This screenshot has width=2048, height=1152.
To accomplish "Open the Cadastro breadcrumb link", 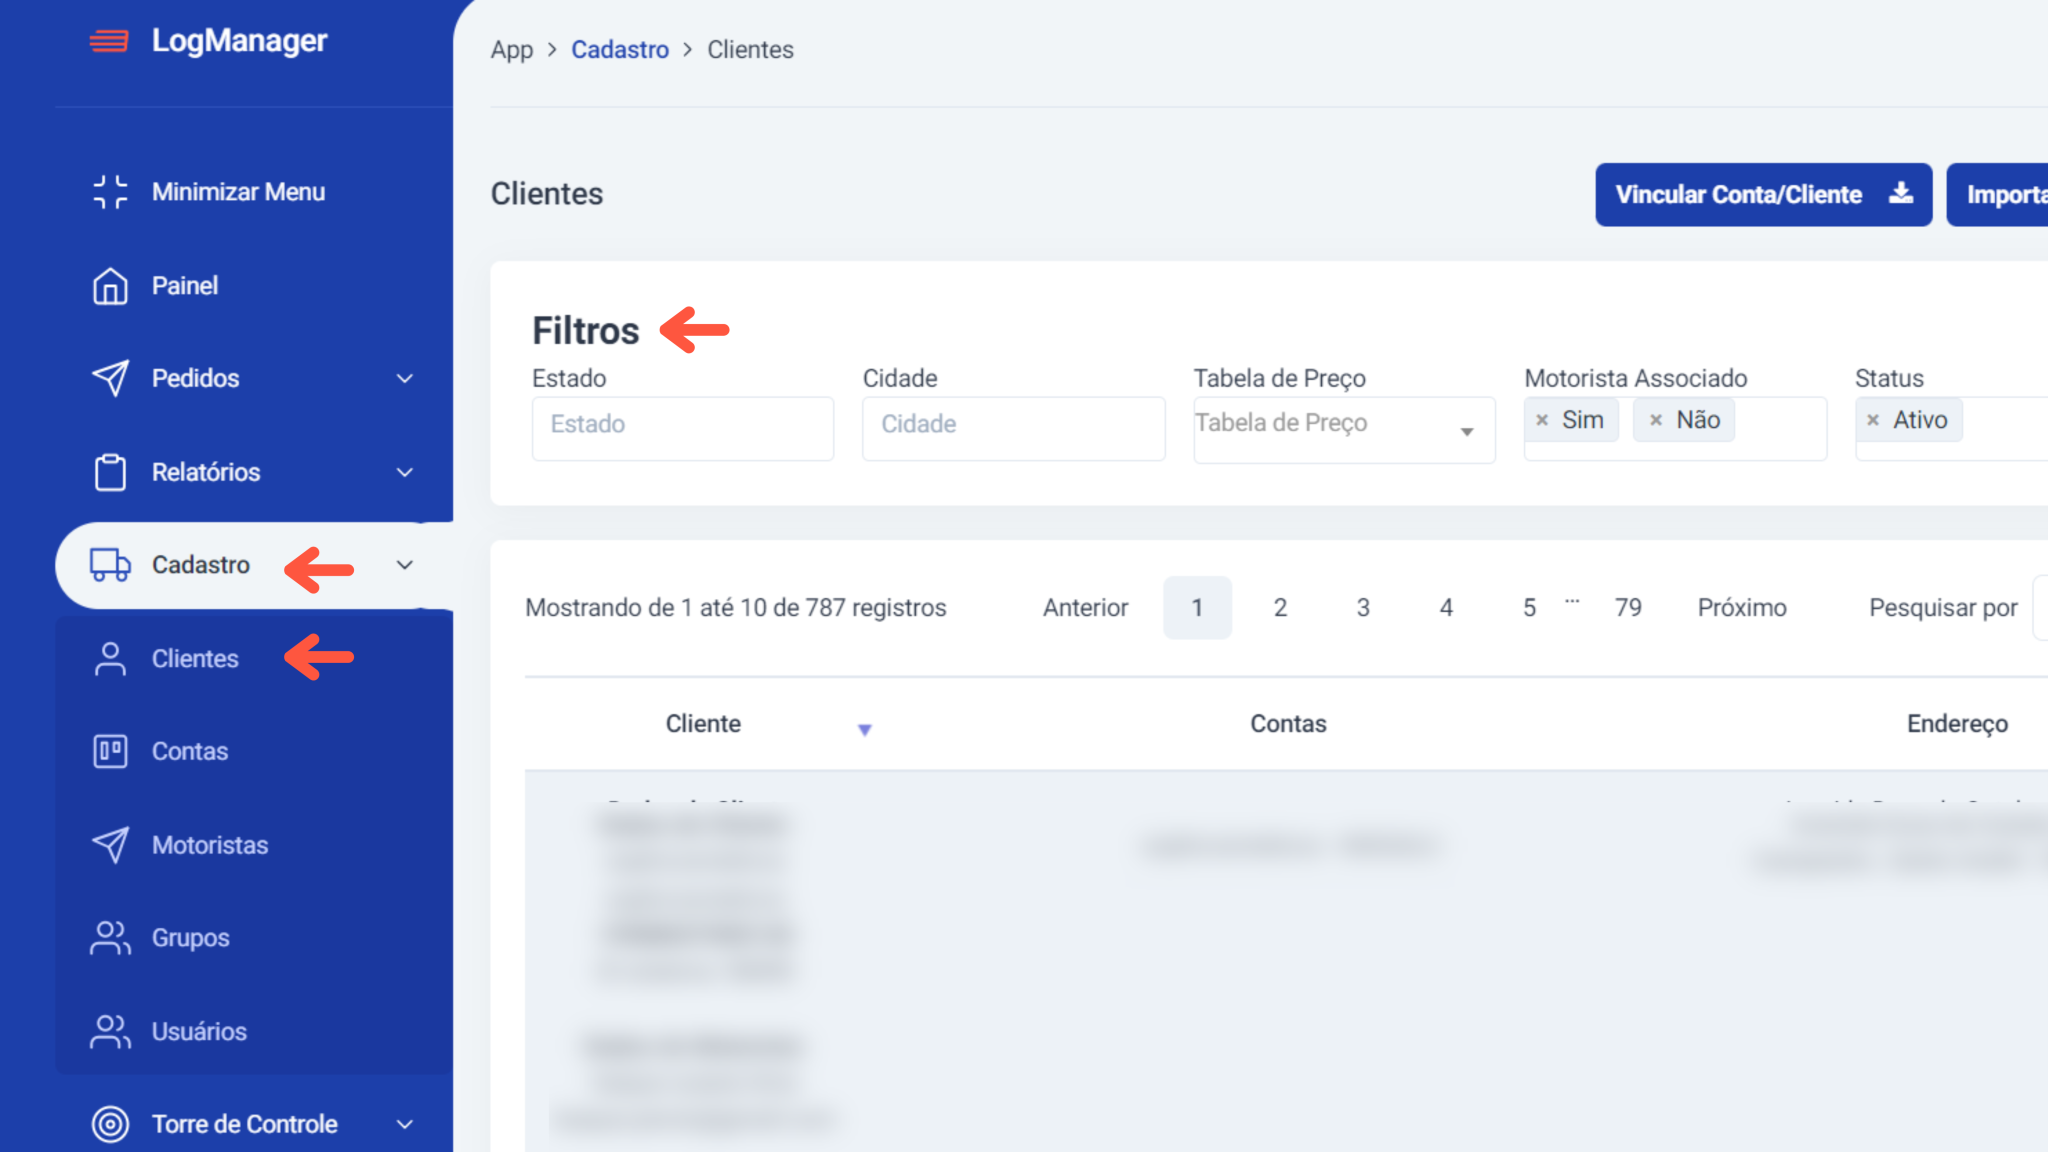I will 620,49.
